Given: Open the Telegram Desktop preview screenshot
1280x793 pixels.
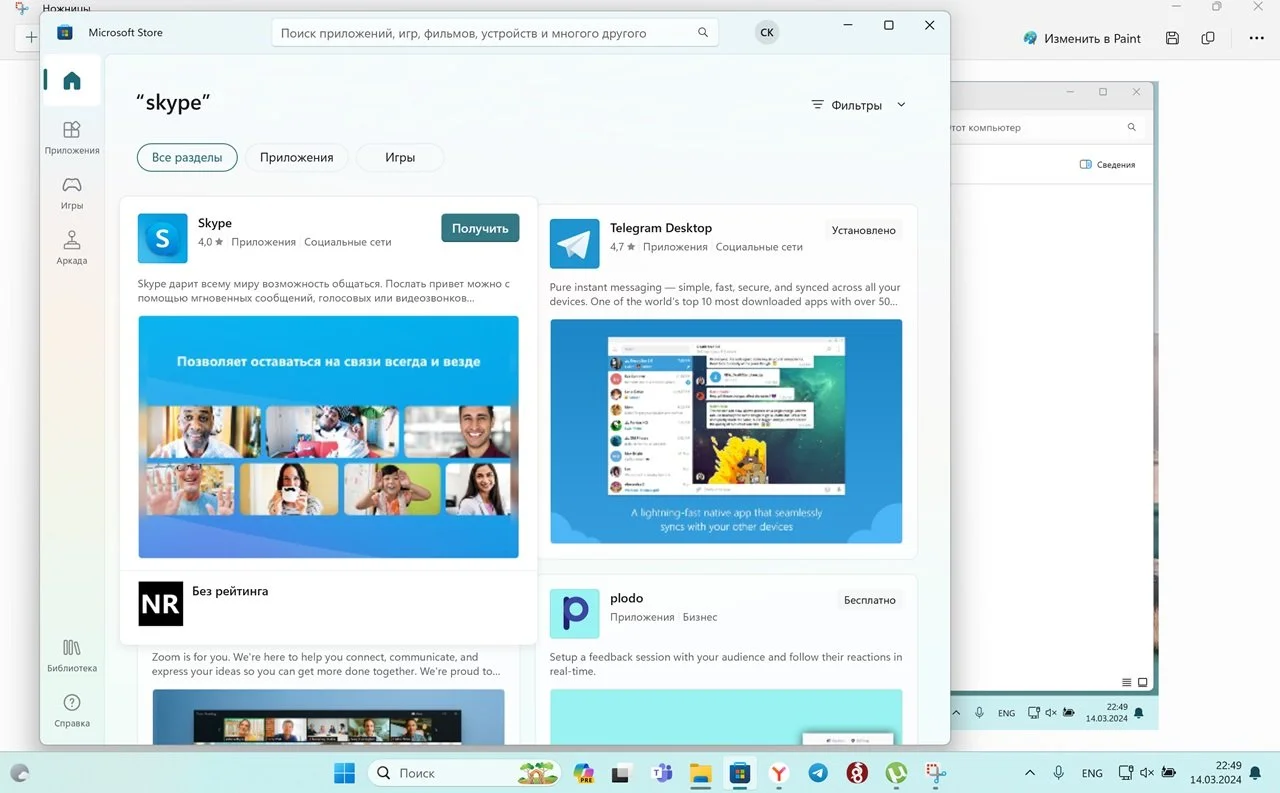Looking at the screenshot, I should (x=726, y=431).
